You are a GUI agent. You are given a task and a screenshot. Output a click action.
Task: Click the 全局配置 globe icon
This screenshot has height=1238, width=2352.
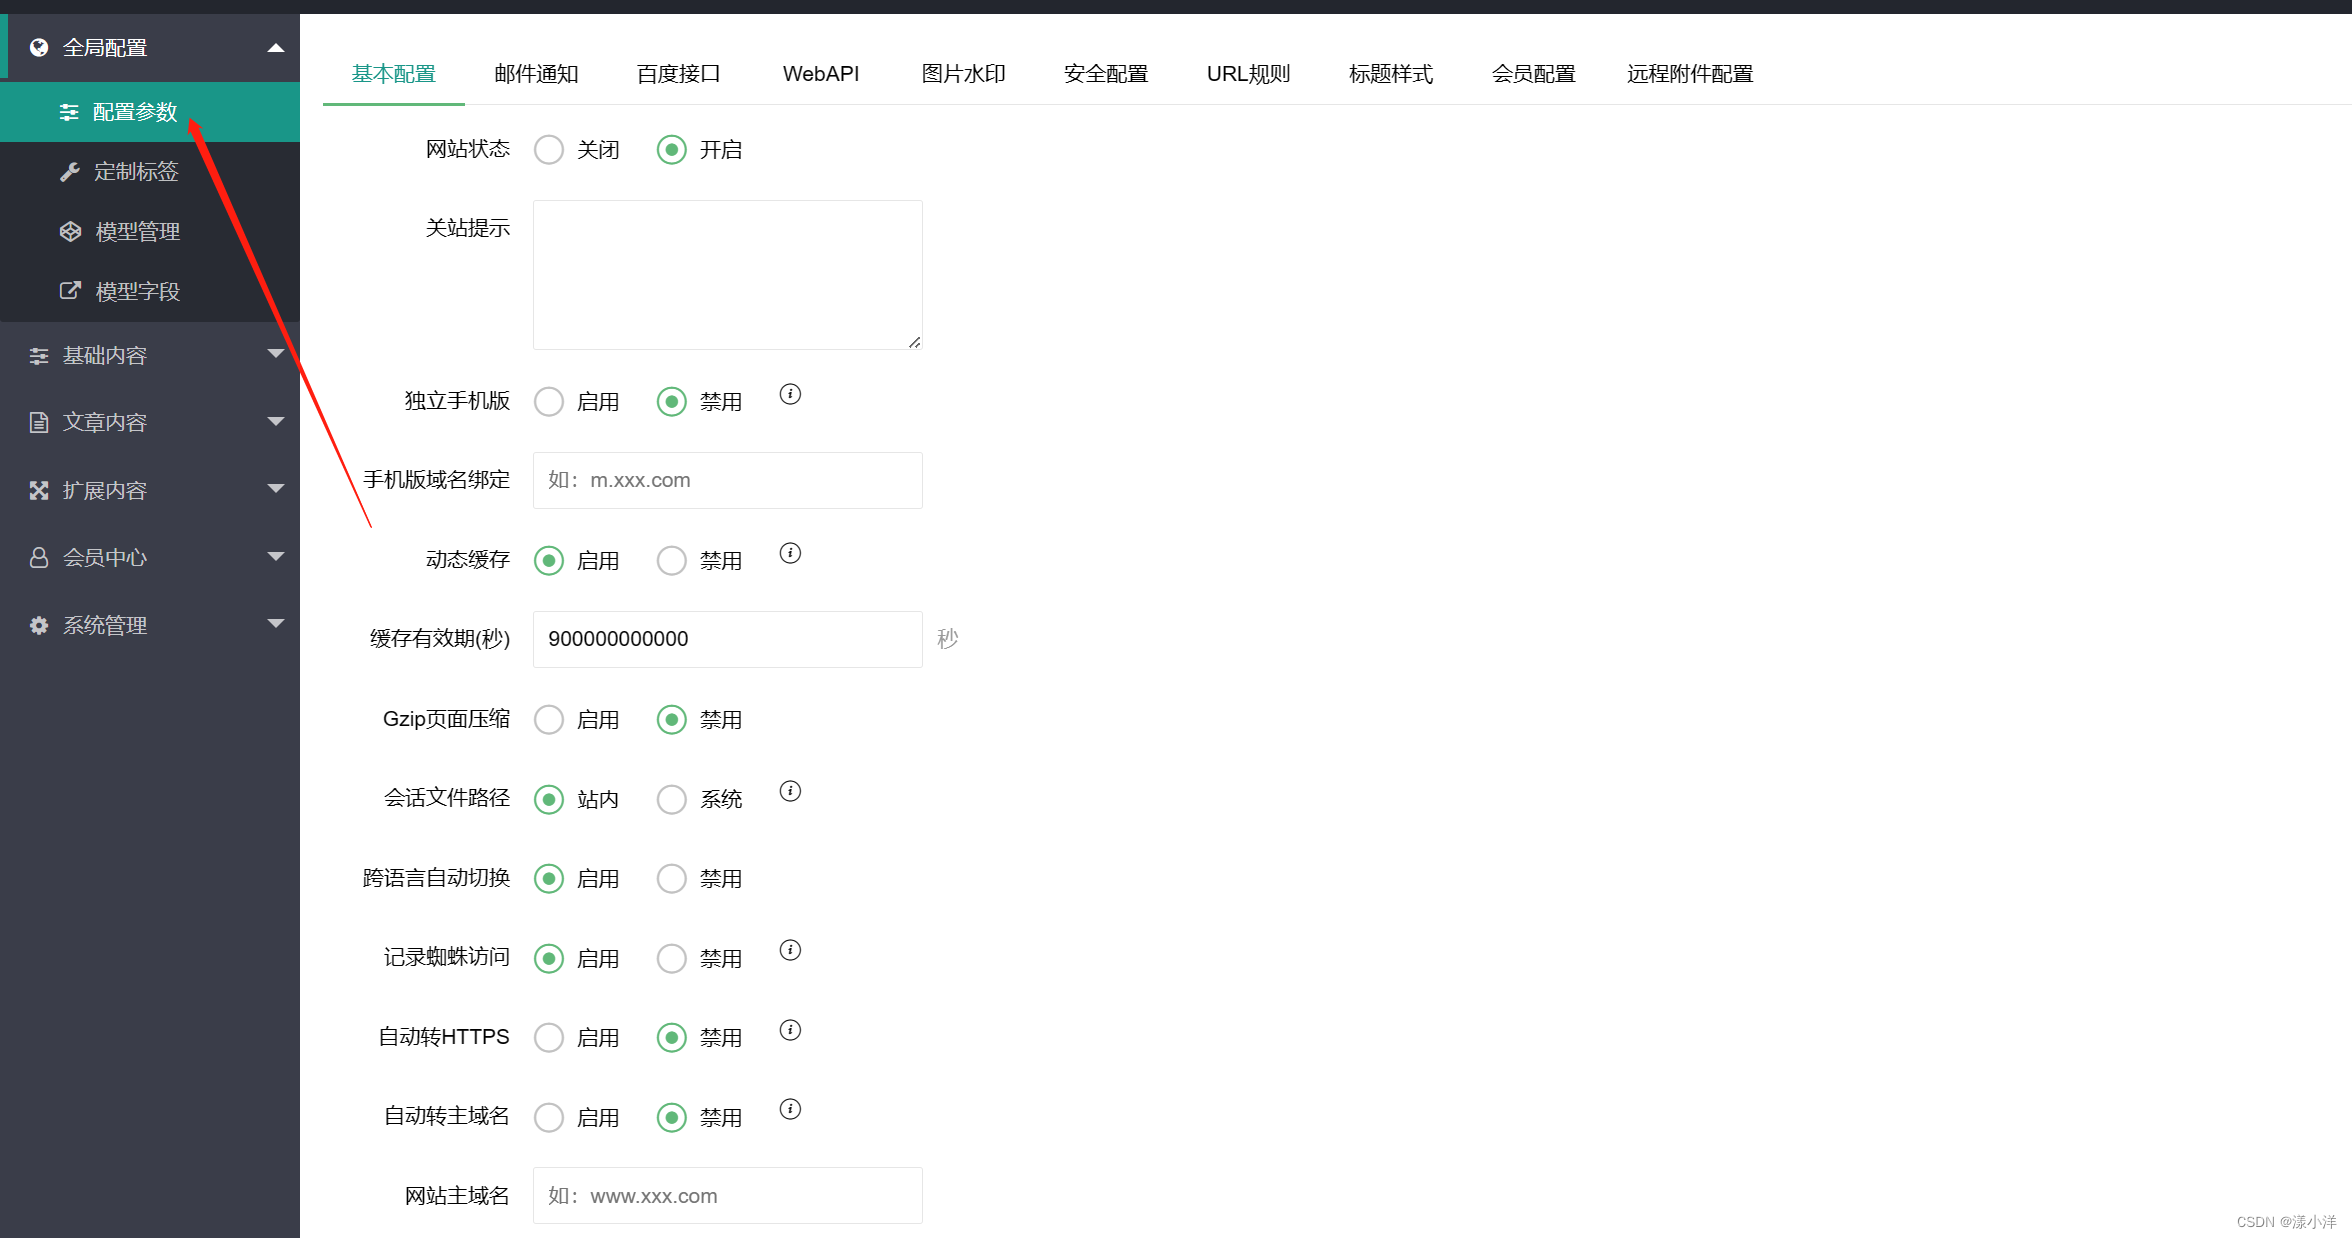pos(38,46)
